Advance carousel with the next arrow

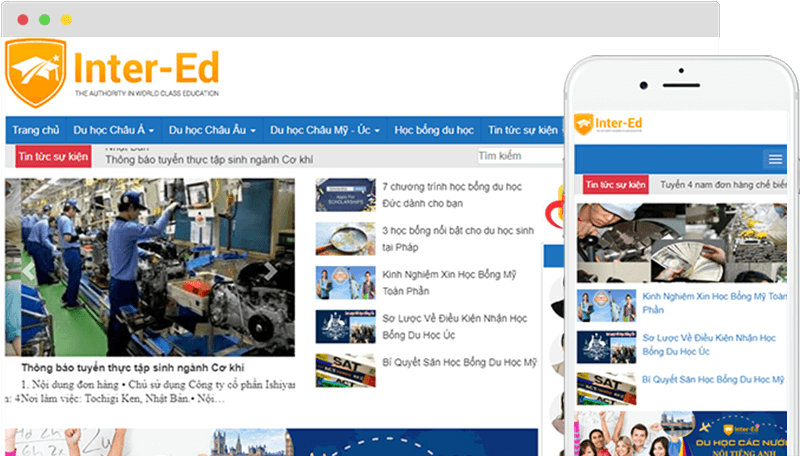point(271,270)
